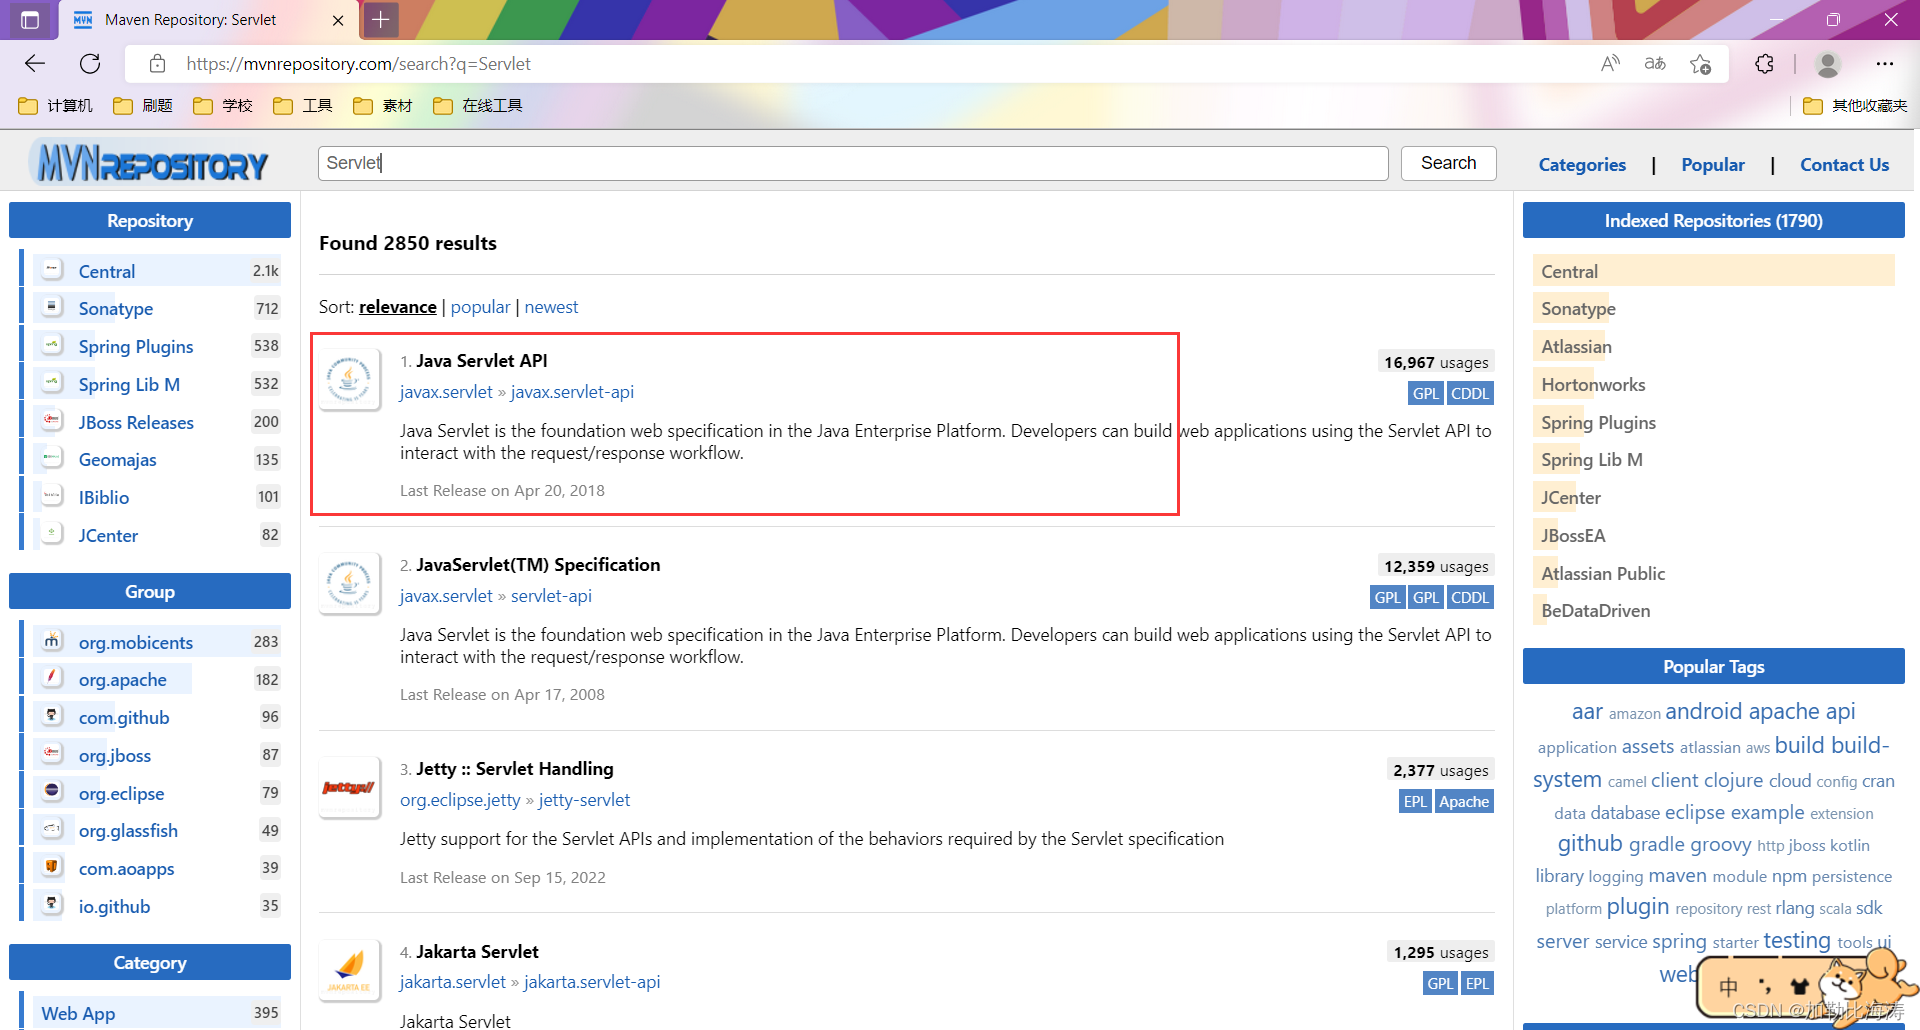Filter by Web App category
1920x1030 pixels.
(x=78, y=1014)
